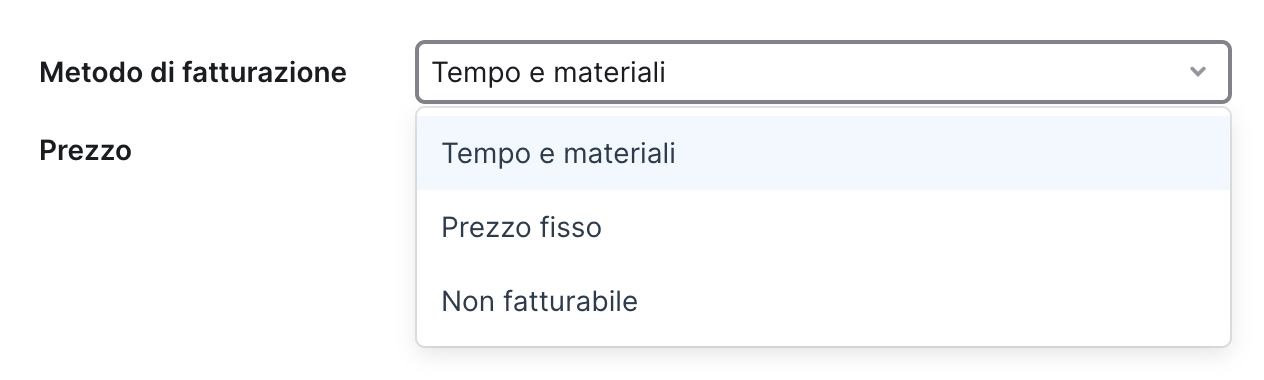Viewport: 1264px width, 380px height.
Task: Close the dropdown using its down arrow
Action: coord(1197,72)
